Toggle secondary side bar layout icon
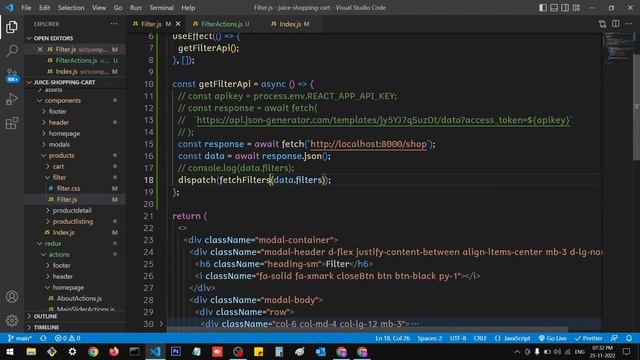 565,8
